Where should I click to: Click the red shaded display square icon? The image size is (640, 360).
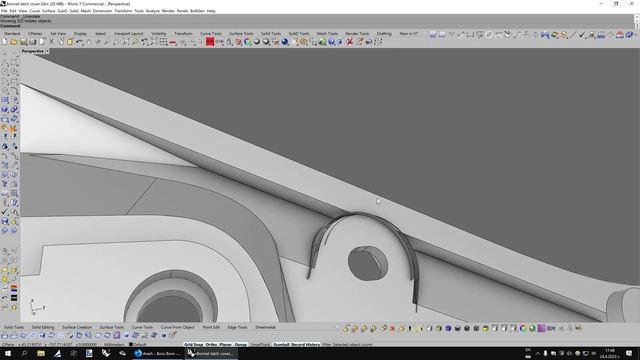click(x=210, y=42)
